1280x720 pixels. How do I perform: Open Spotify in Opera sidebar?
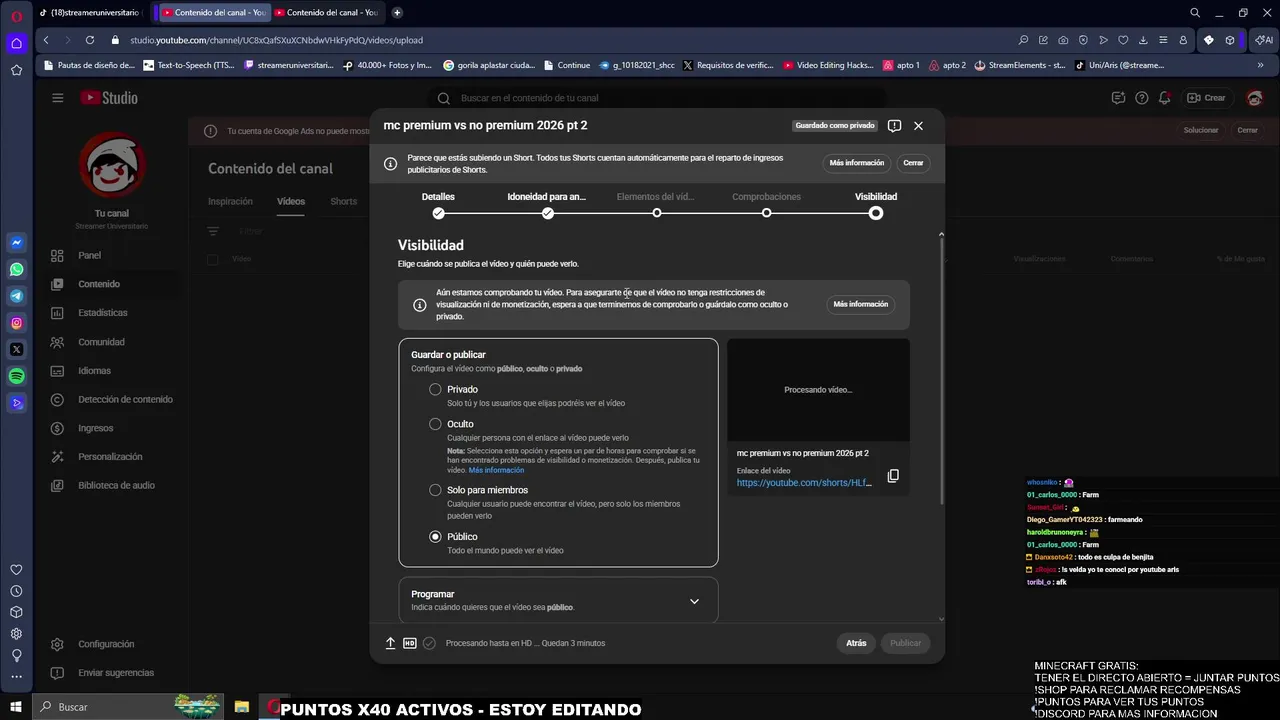pyautogui.click(x=17, y=376)
